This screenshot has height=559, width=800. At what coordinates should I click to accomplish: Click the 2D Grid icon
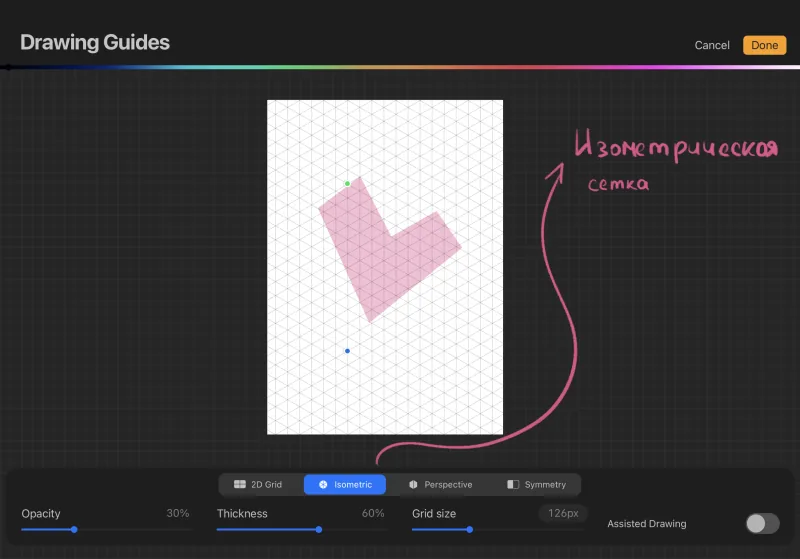tap(240, 484)
